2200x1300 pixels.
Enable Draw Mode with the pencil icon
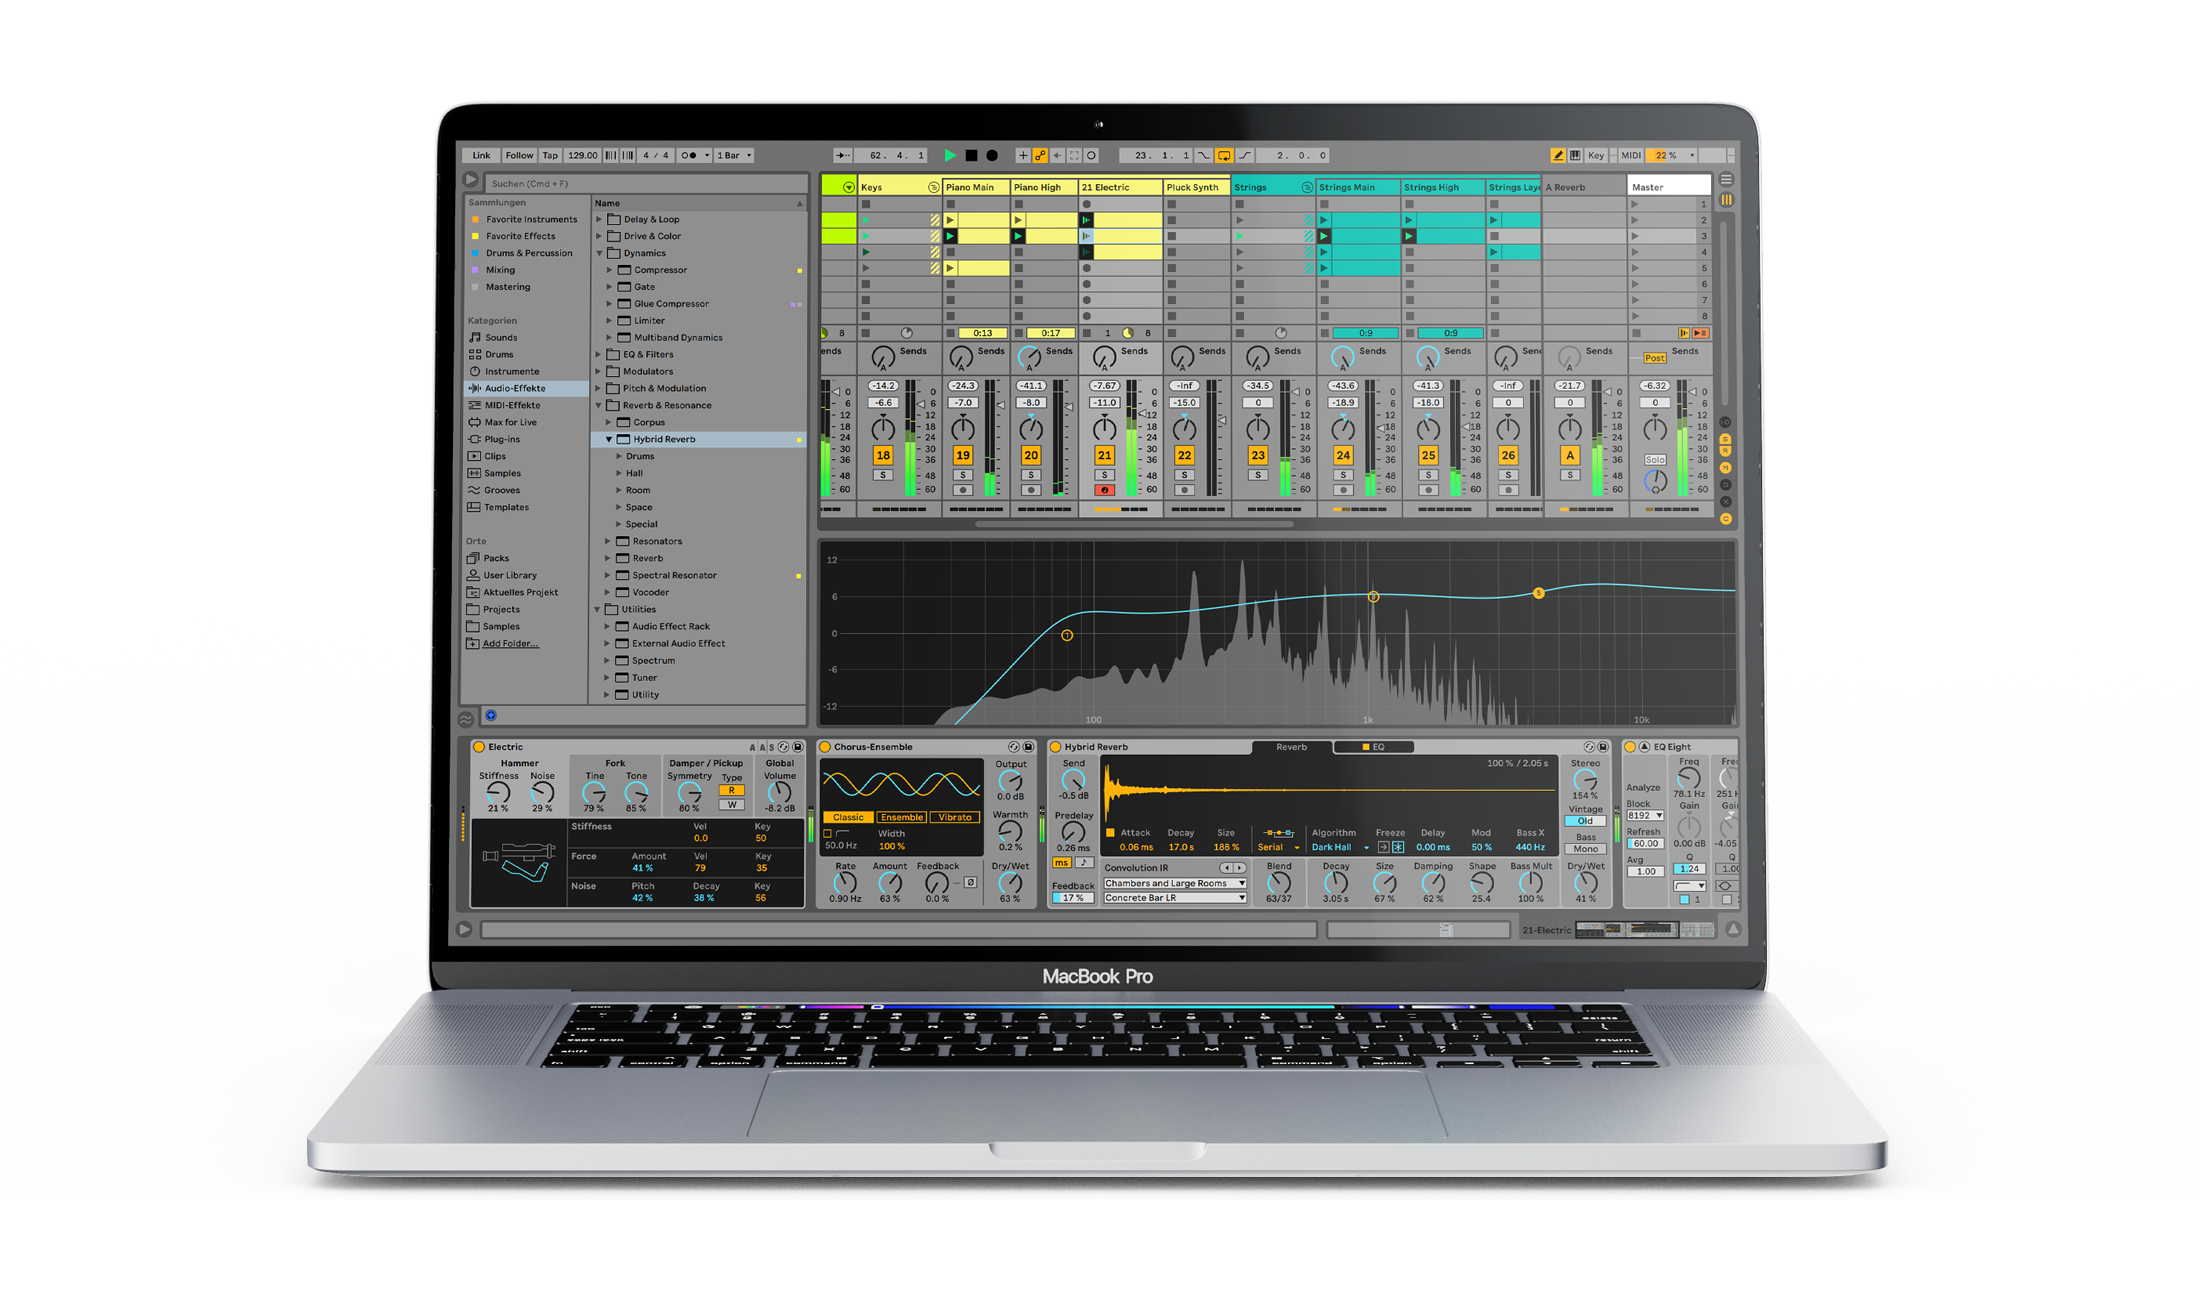(x=1559, y=156)
